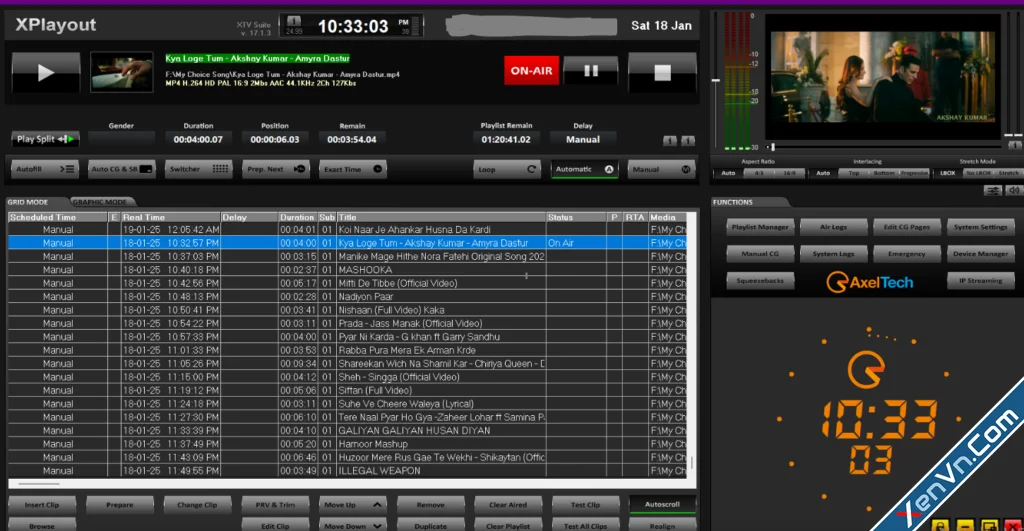The image size is (1024, 531).
Task: Set Aspect Ratio to Auto
Action: coord(728,173)
